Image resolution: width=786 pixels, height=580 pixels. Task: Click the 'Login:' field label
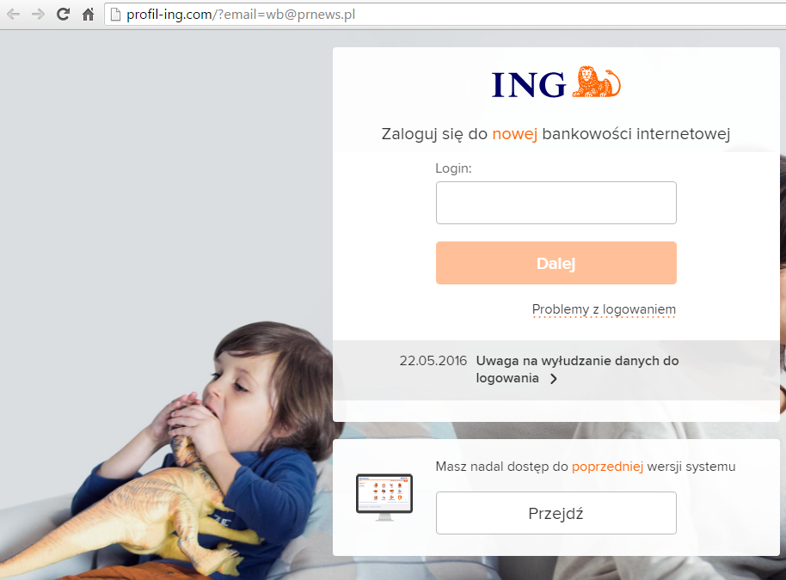pyautogui.click(x=454, y=168)
